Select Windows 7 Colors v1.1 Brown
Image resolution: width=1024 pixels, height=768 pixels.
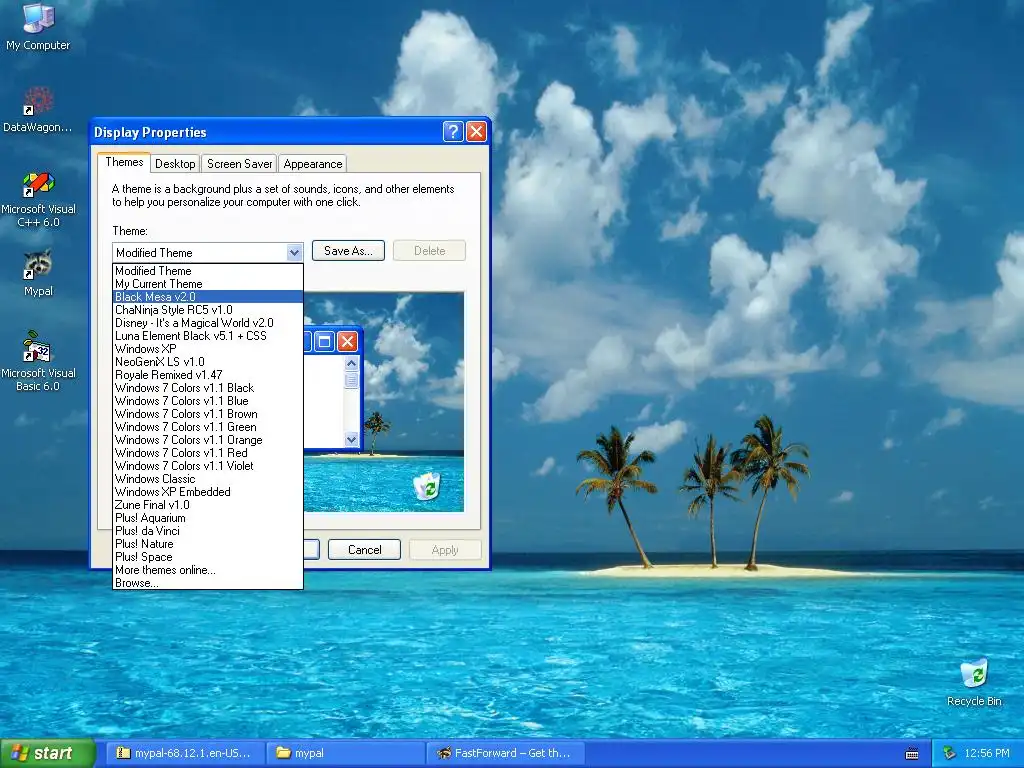(x=208, y=414)
